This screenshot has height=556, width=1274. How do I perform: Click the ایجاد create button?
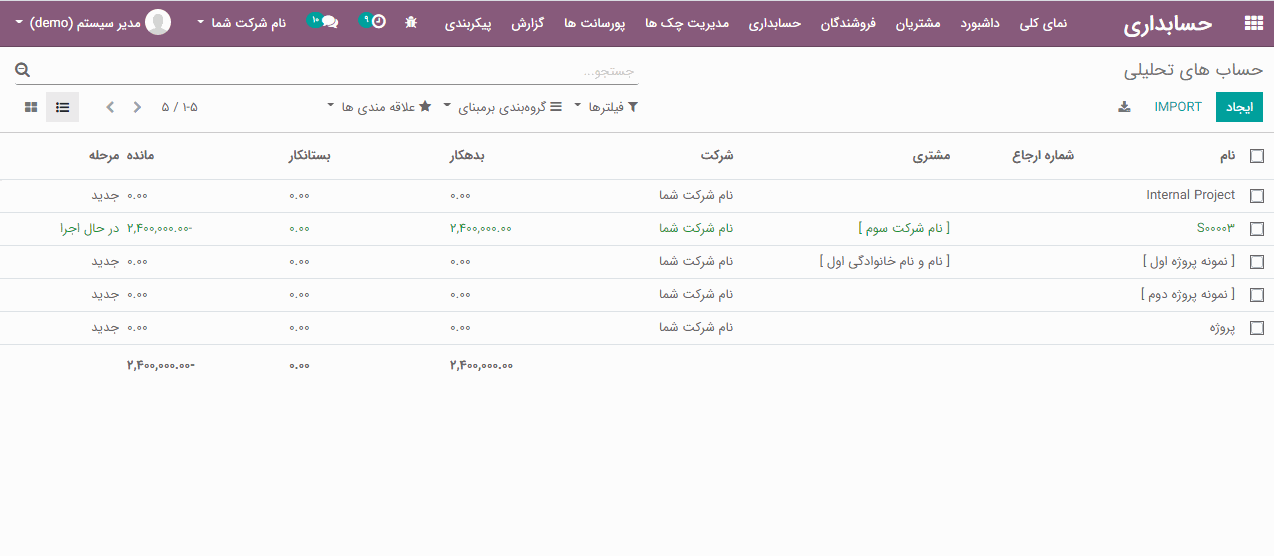click(x=1240, y=107)
